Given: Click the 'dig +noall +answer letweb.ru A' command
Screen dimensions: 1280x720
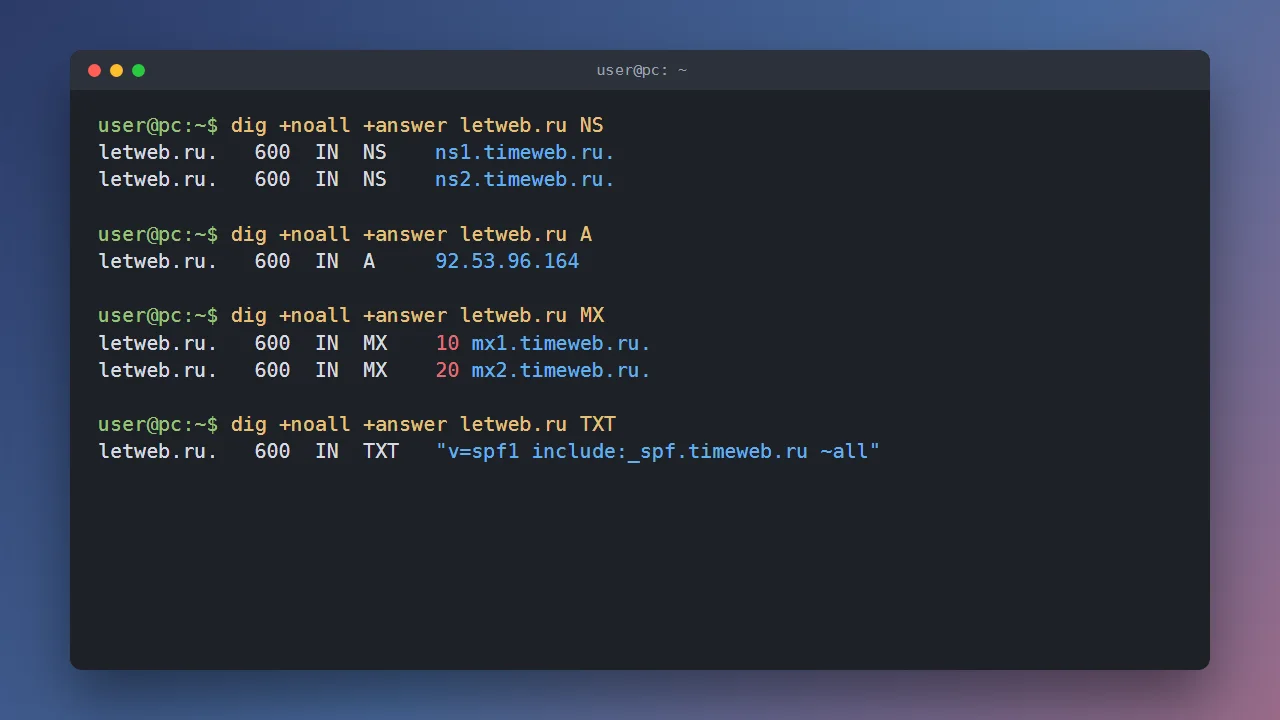Looking at the screenshot, I should 411,235.
